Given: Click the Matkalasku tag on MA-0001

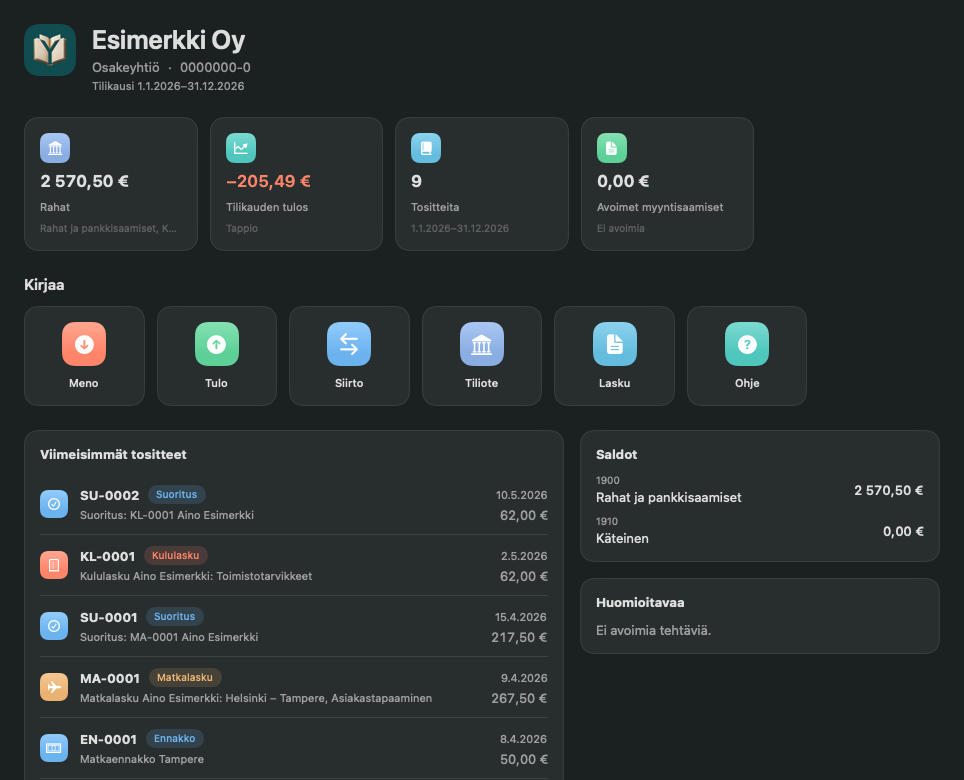Looking at the screenshot, I should (185, 677).
